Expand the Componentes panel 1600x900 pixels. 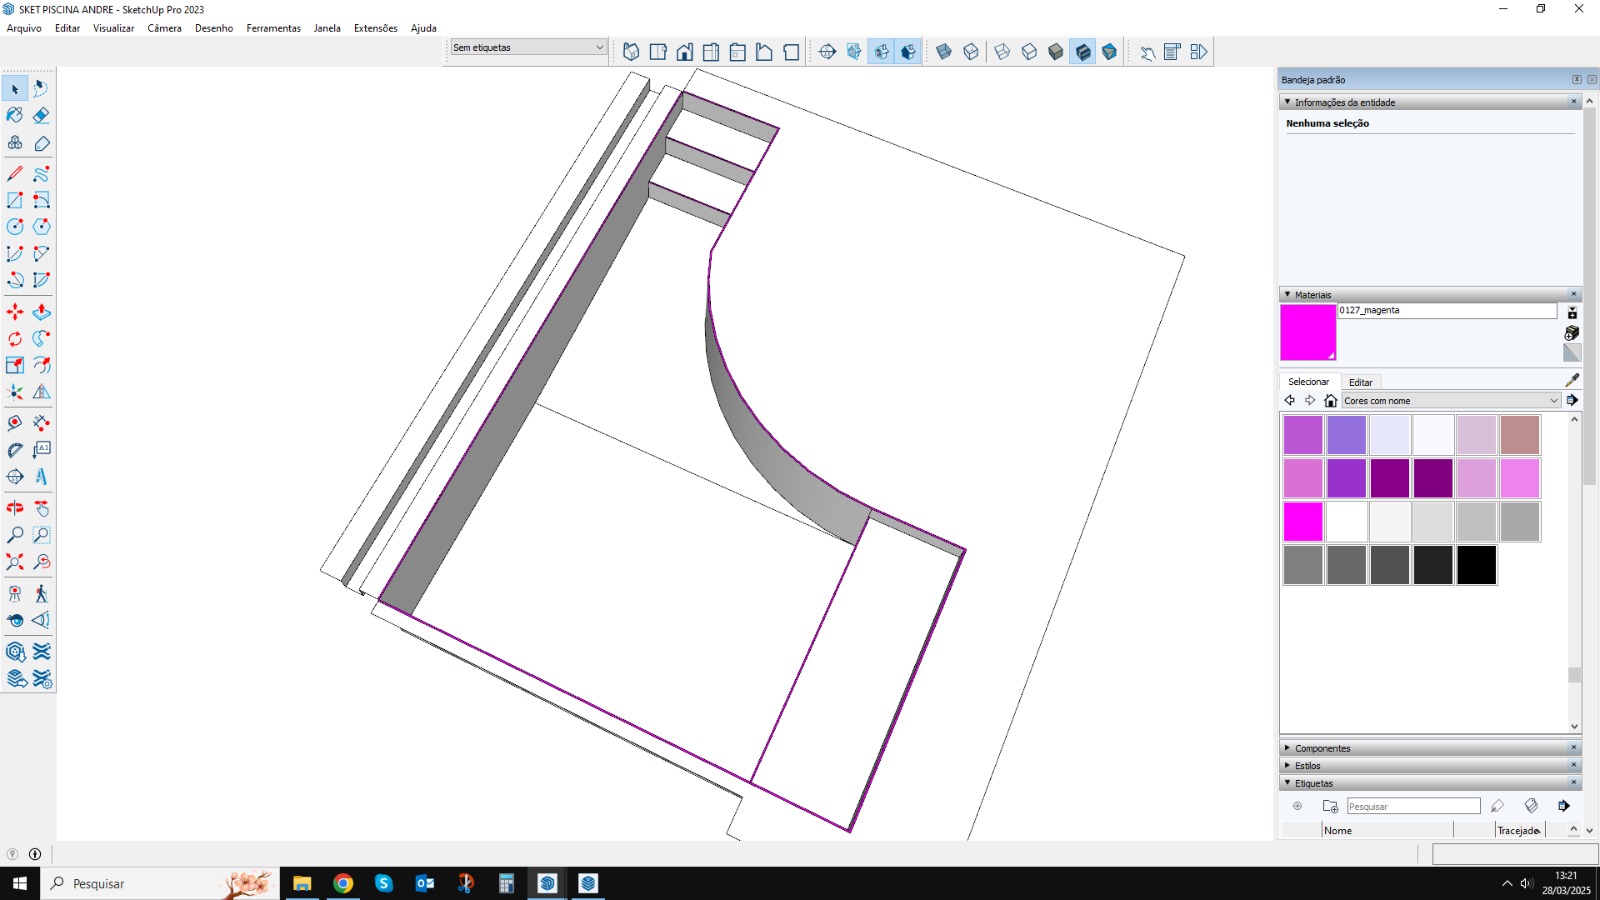click(x=1322, y=748)
